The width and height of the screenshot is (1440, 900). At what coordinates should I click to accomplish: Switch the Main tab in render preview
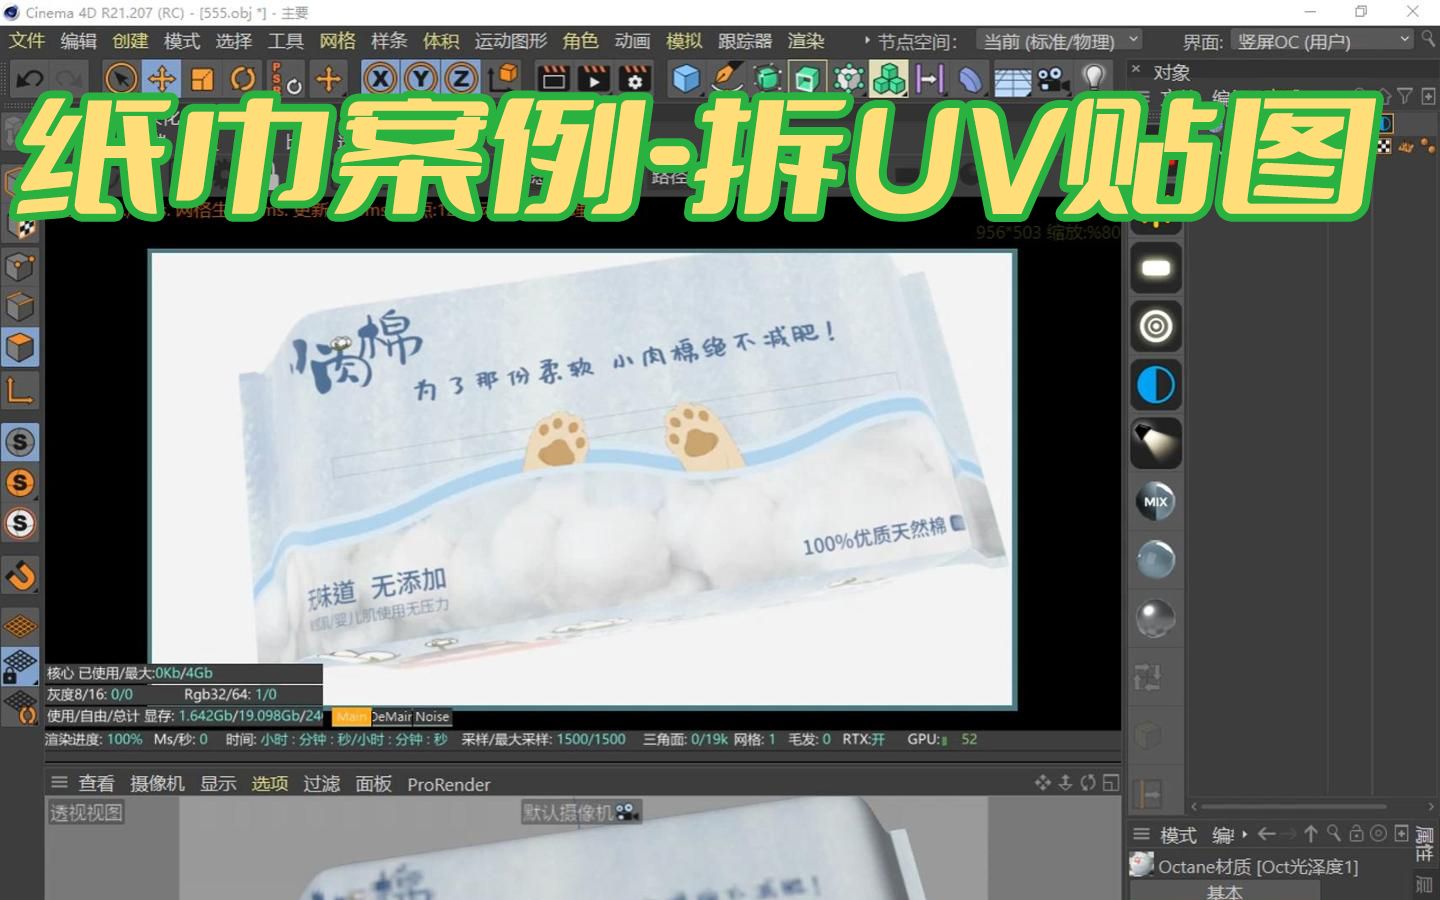(352, 716)
